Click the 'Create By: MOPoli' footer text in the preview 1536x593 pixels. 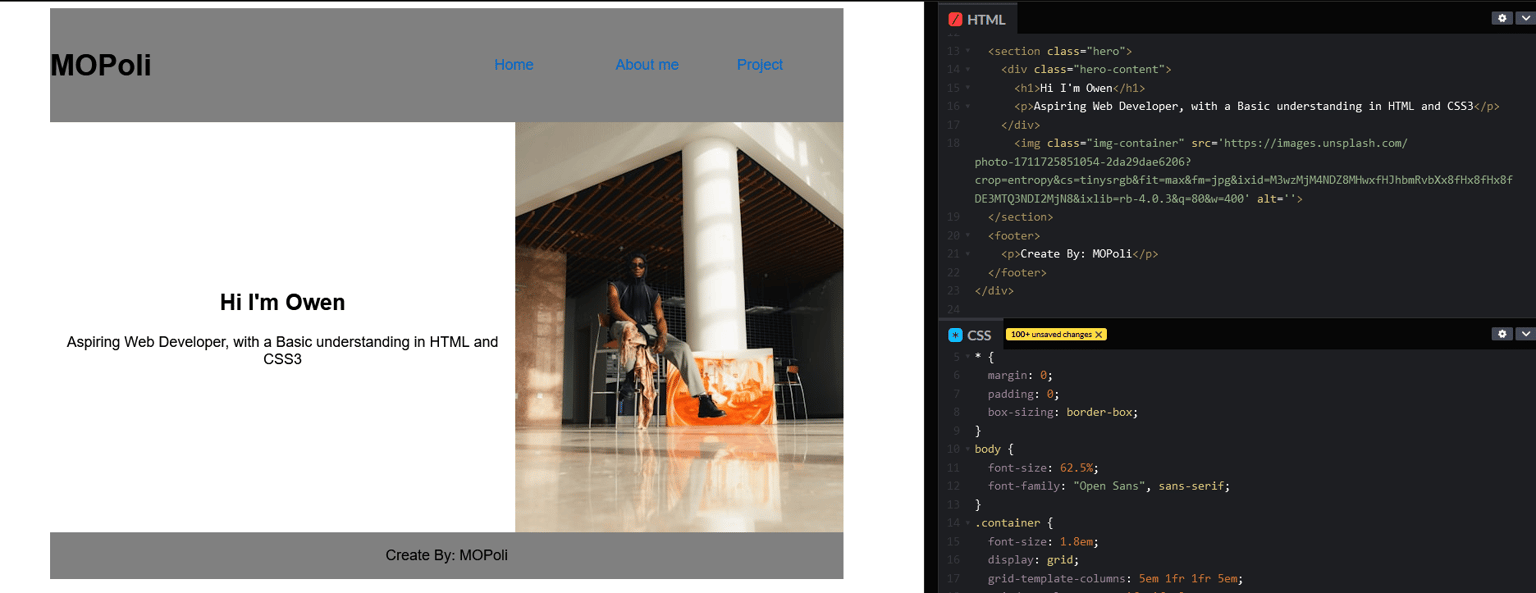(447, 555)
